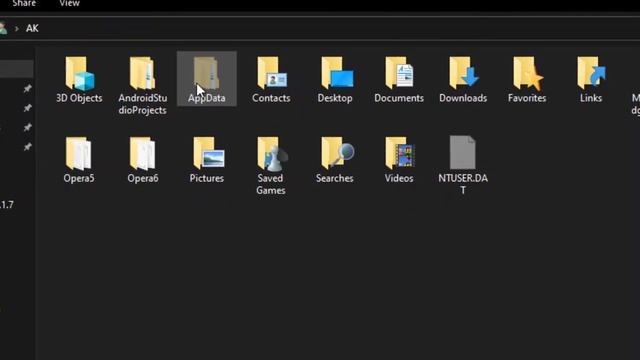This screenshot has width=640, height=360.
Task: Select the AppData folder icon
Action: [207, 73]
